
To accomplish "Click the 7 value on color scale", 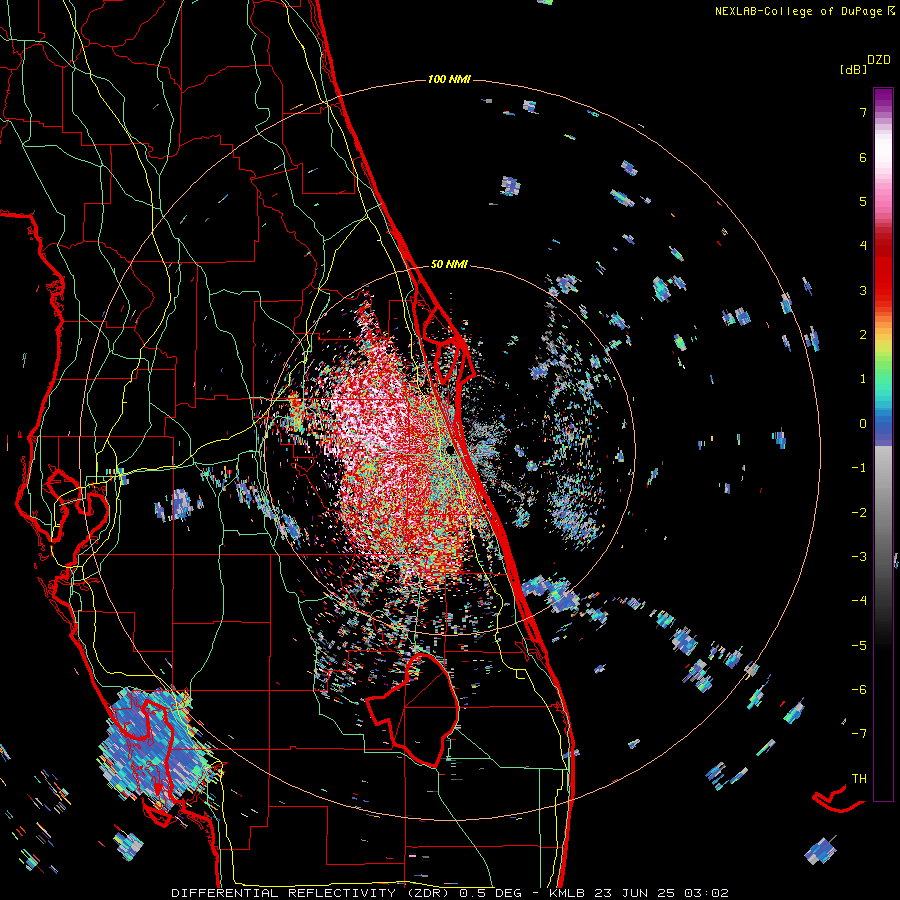I will pyautogui.click(x=863, y=112).
